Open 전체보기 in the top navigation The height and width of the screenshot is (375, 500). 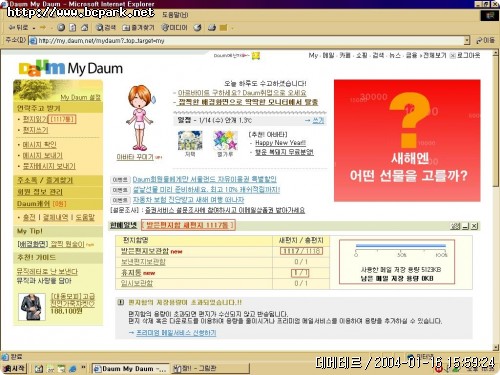point(435,55)
